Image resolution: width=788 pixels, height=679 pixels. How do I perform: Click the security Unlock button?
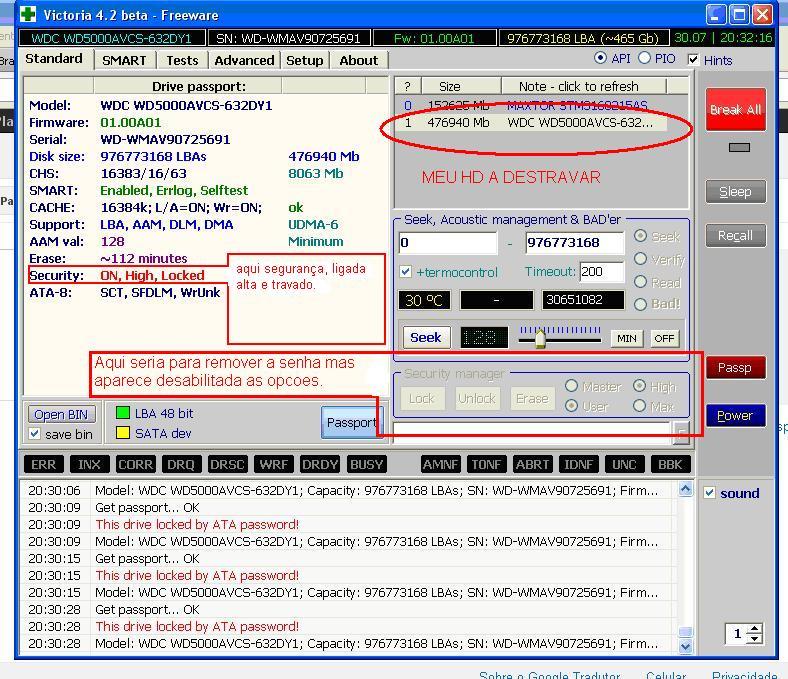[477, 399]
